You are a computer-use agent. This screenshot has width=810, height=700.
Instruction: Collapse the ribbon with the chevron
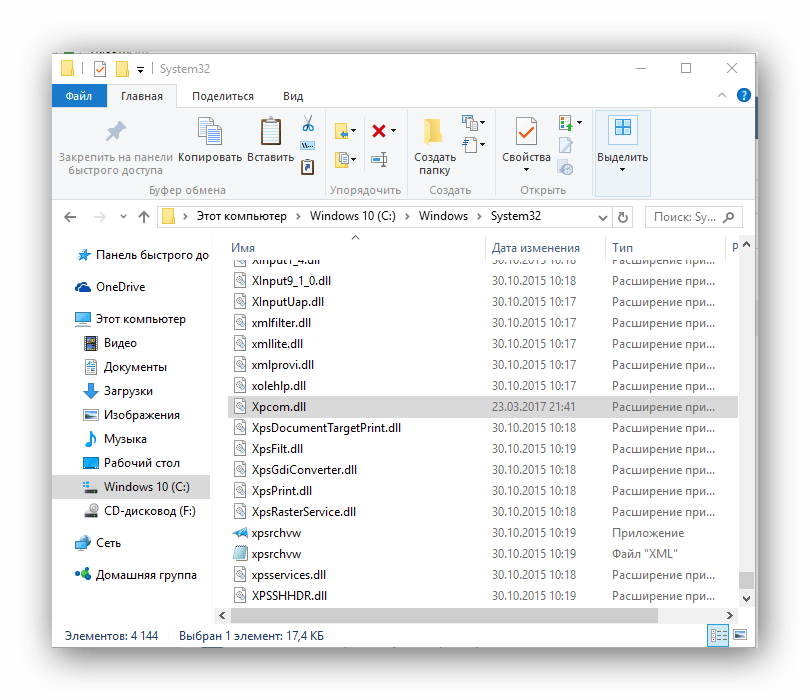(x=722, y=95)
